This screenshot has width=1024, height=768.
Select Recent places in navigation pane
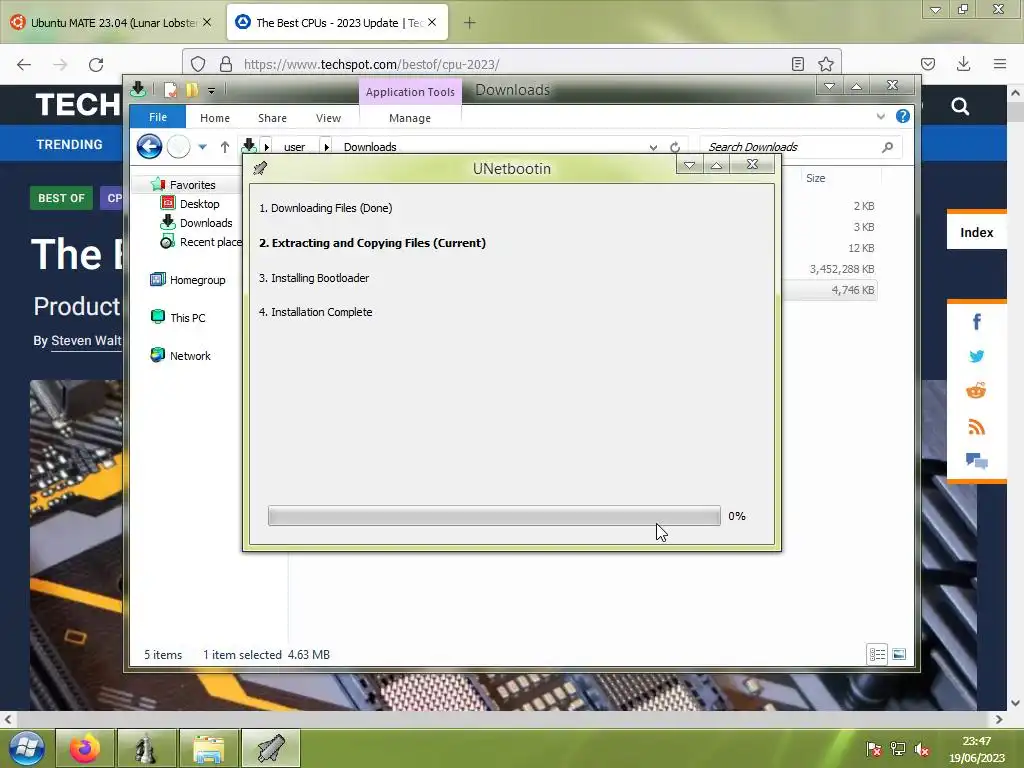(210, 242)
